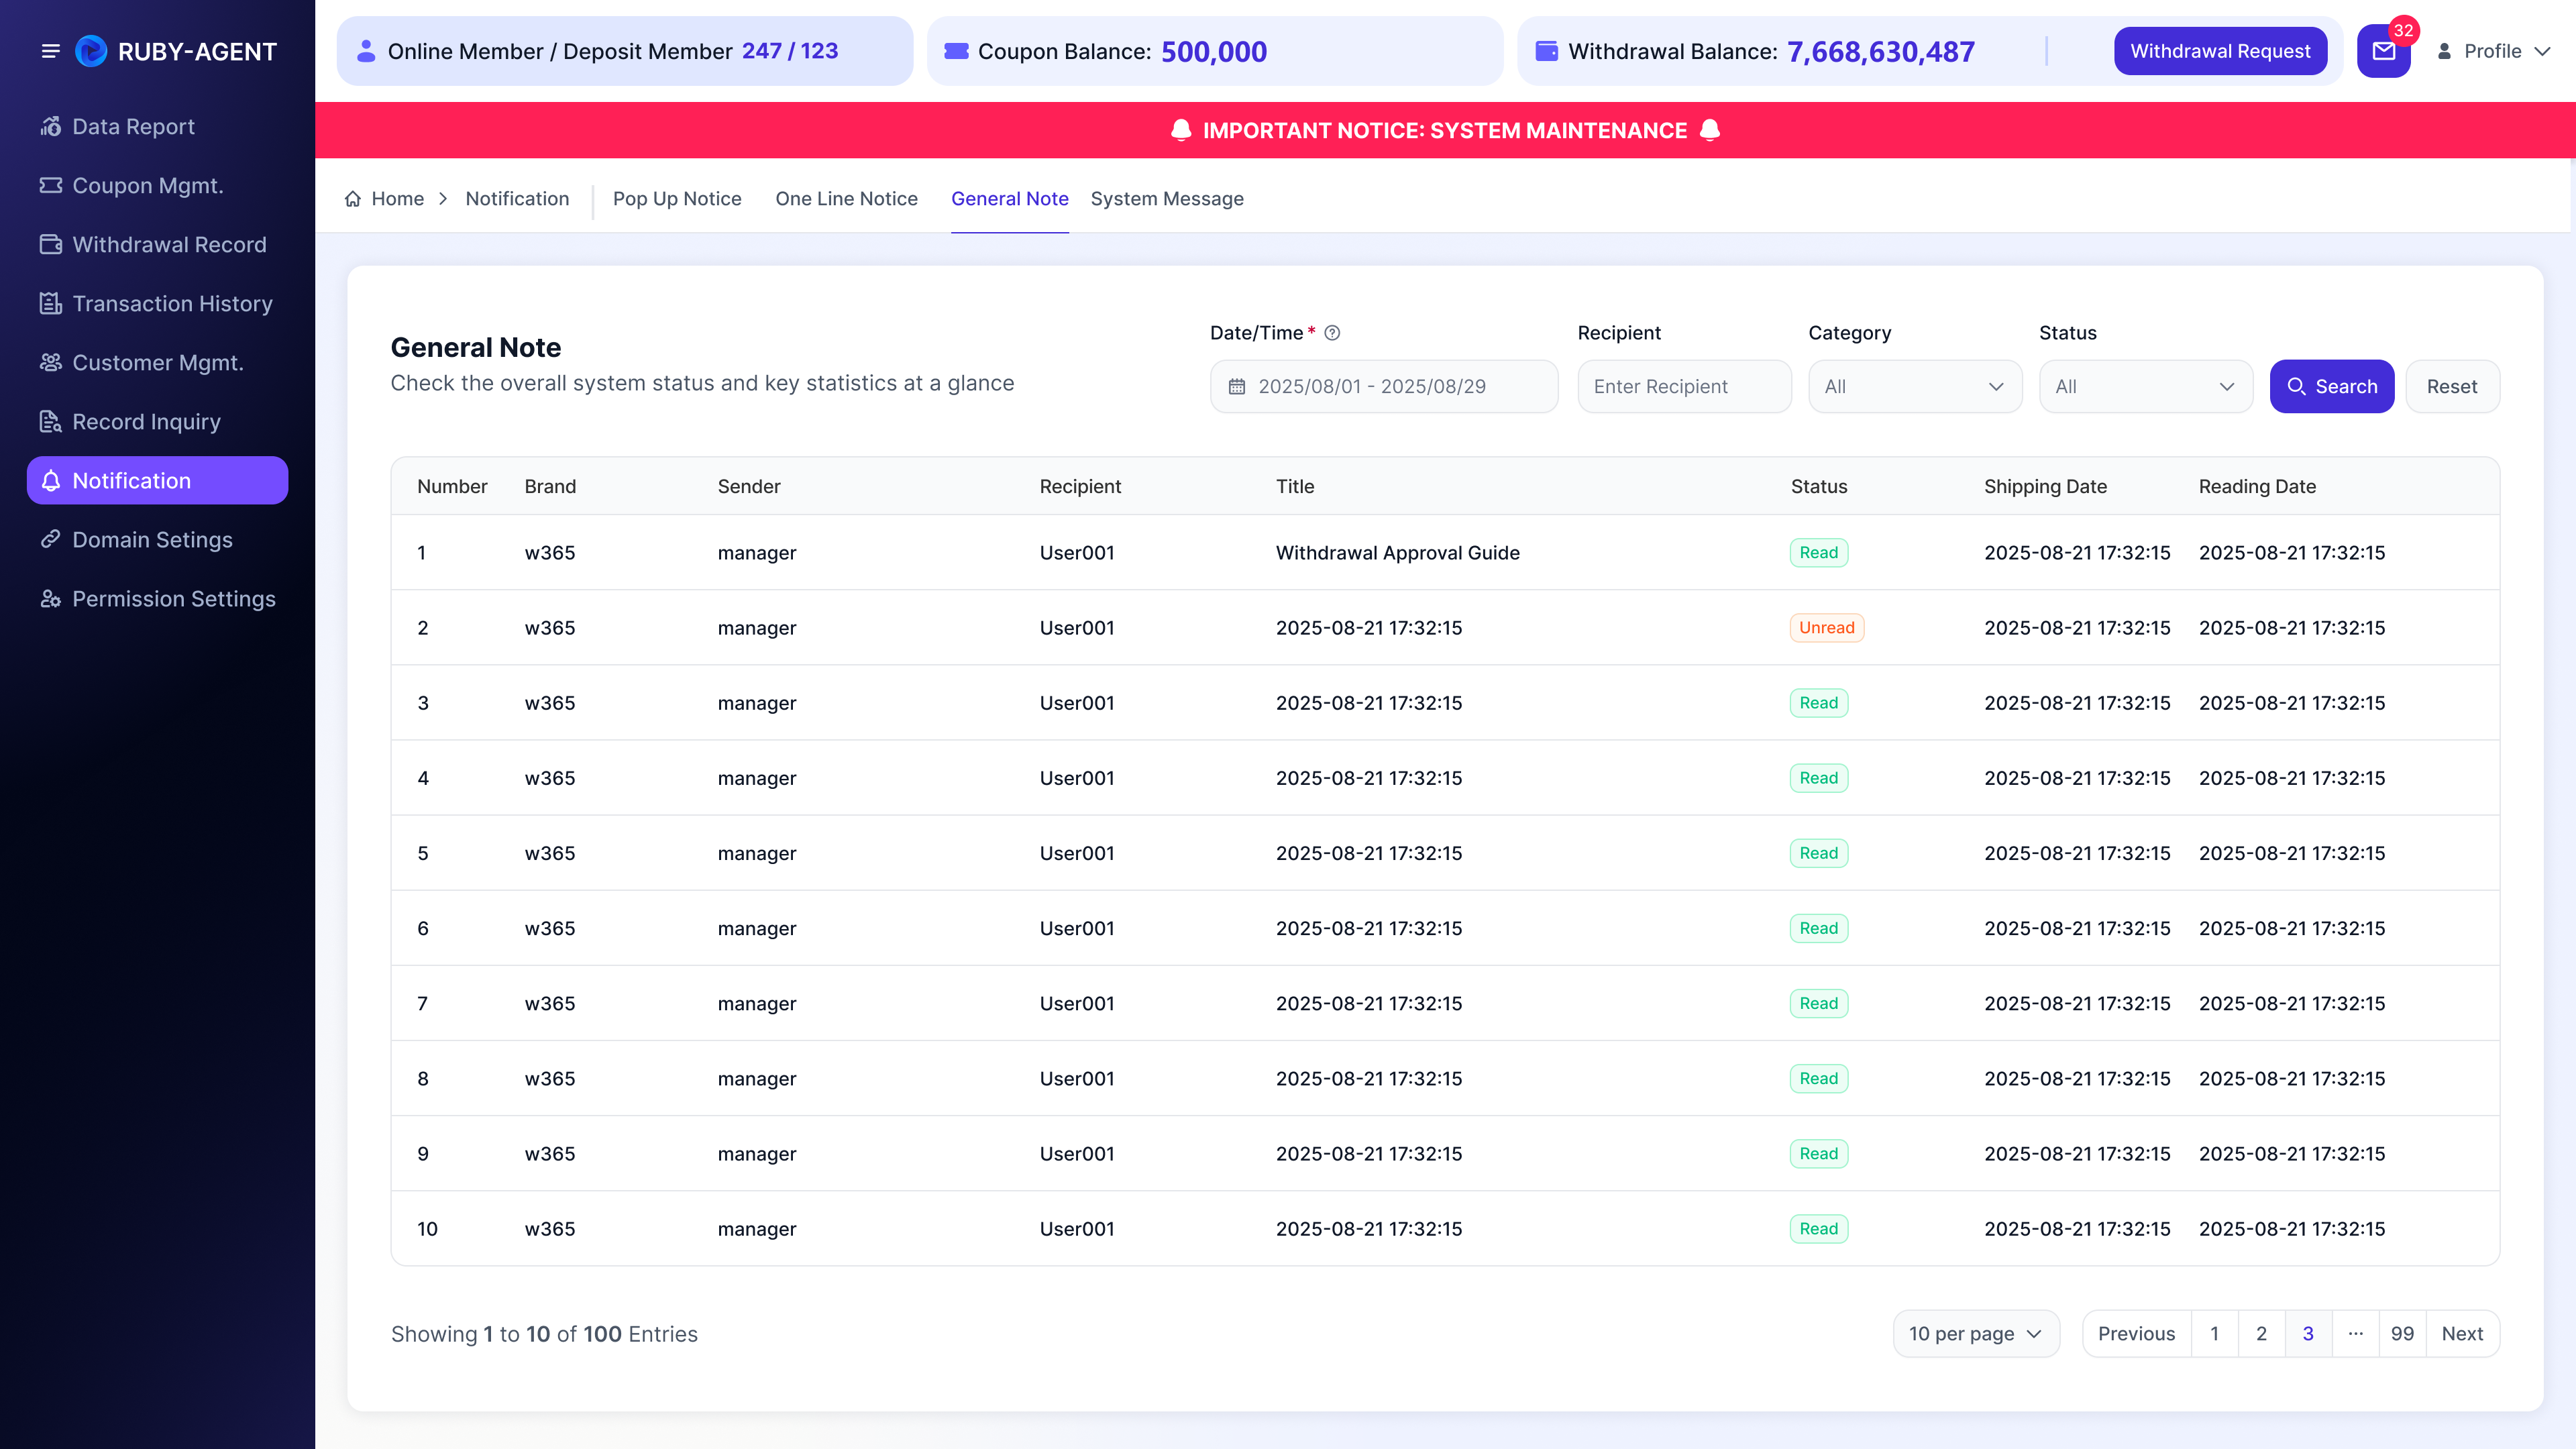The image size is (2576, 1449).
Task: Click the Enter Recipient input field
Action: pyautogui.click(x=1684, y=387)
